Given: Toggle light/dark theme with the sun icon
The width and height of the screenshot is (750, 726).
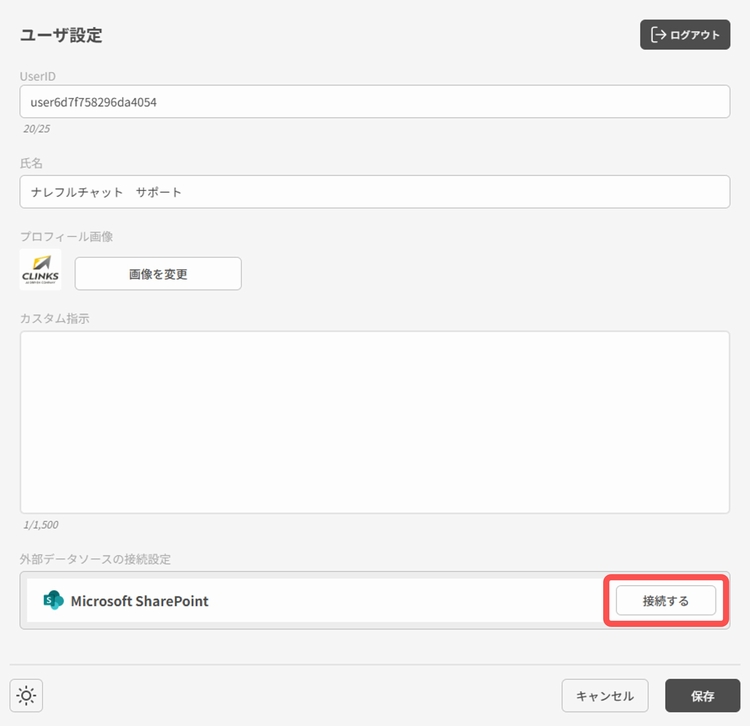Looking at the screenshot, I should point(26,696).
